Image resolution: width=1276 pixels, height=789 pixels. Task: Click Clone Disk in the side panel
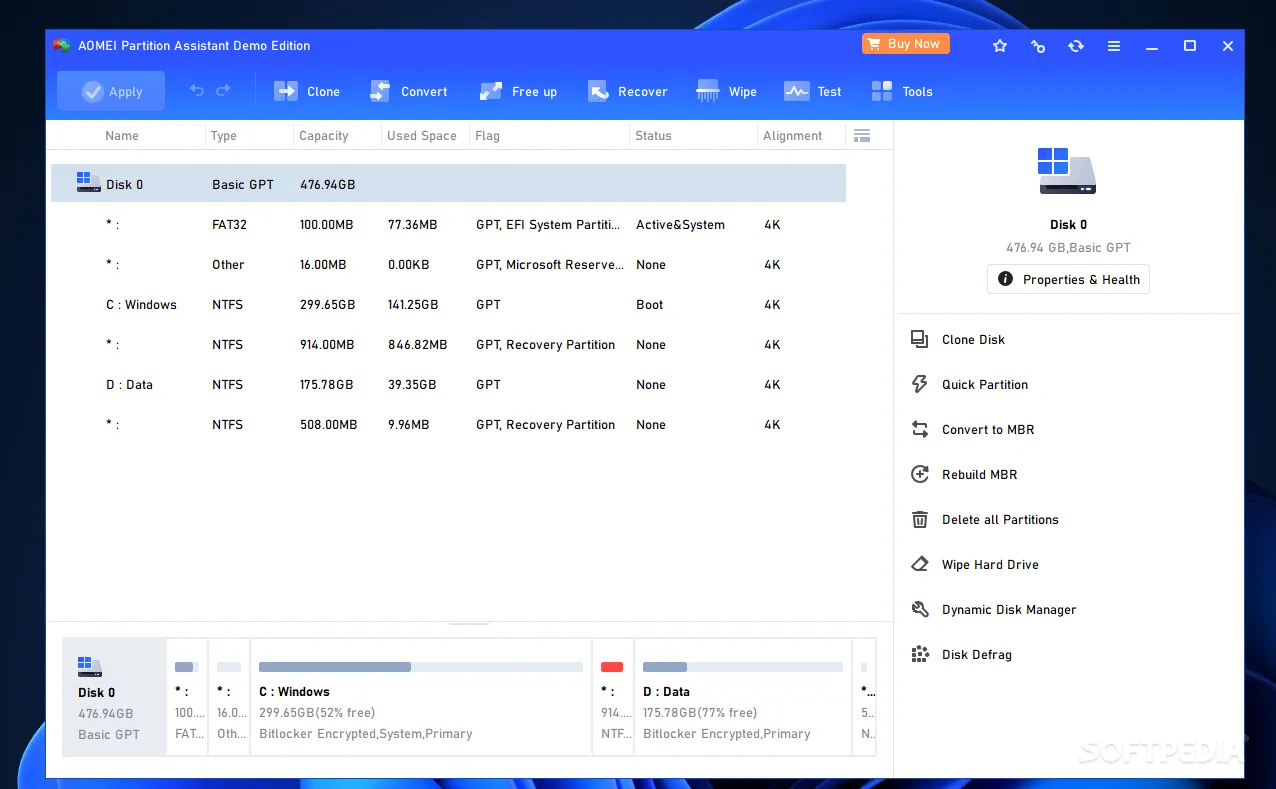click(958, 340)
